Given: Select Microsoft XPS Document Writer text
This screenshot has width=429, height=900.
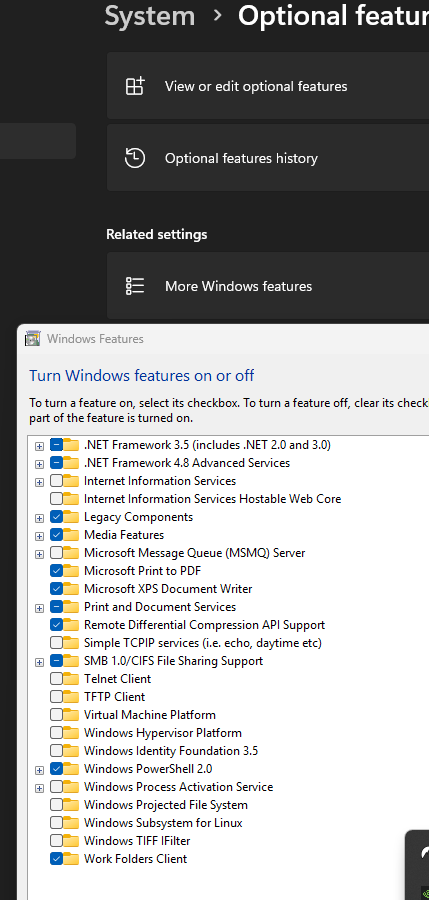Looking at the screenshot, I should point(168,589).
